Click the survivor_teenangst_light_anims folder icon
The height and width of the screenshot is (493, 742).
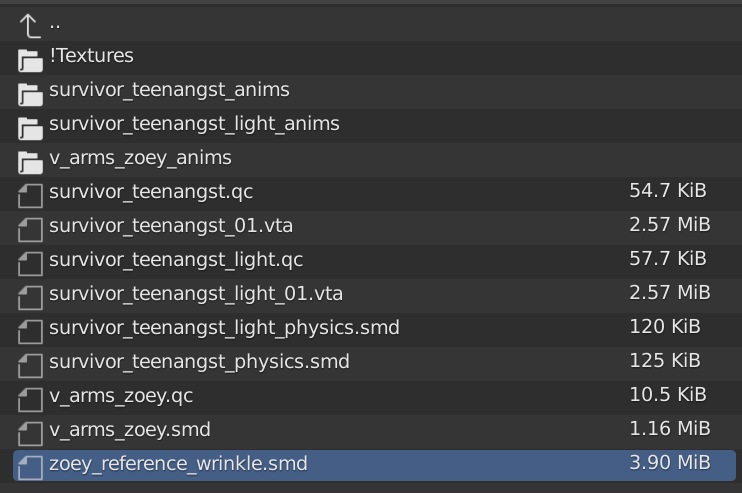pyautogui.click(x=30, y=127)
